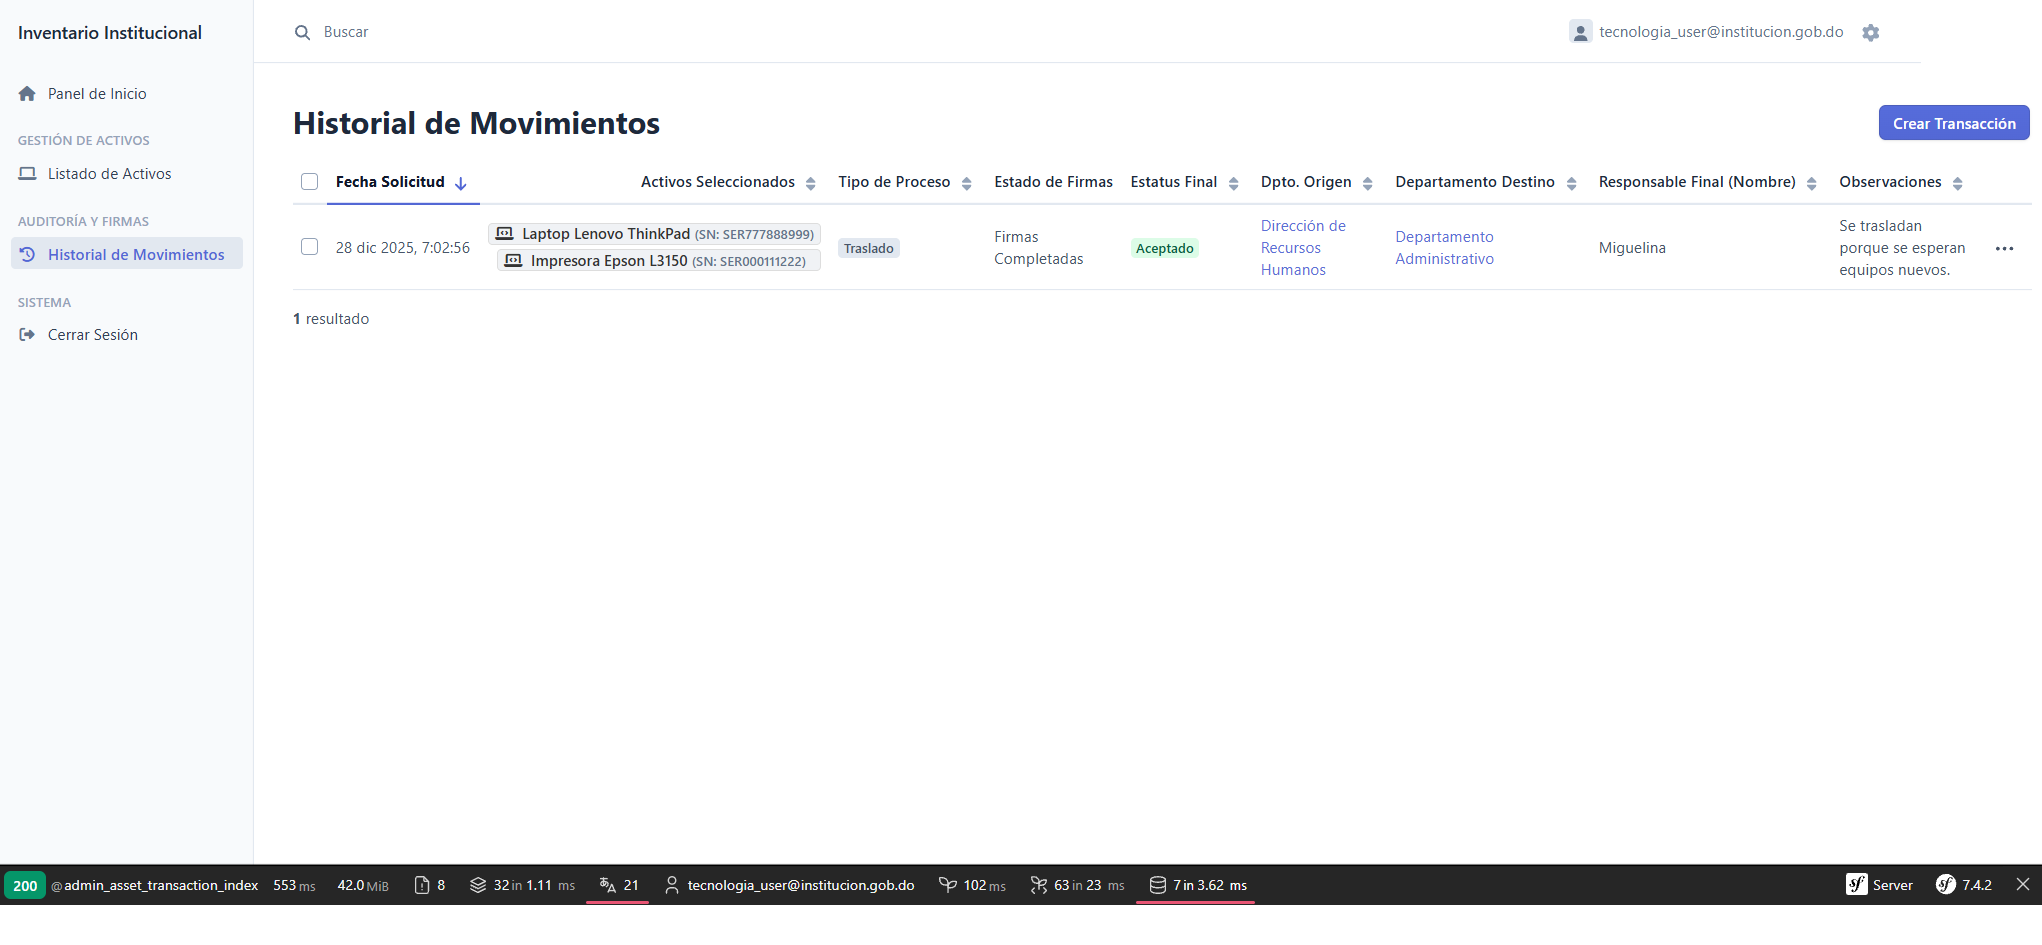Click Laptop Lenovo ThinkPad asset badge
Viewport: 2042px width, 945px height.
click(654, 233)
